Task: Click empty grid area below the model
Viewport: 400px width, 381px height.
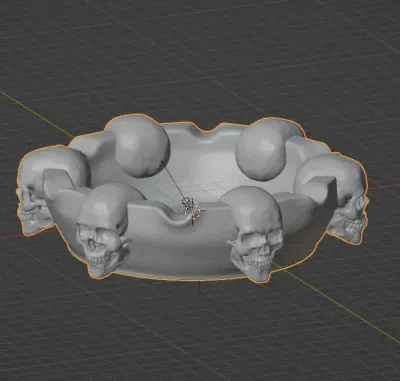Action: pyautogui.click(x=200, y=333)
